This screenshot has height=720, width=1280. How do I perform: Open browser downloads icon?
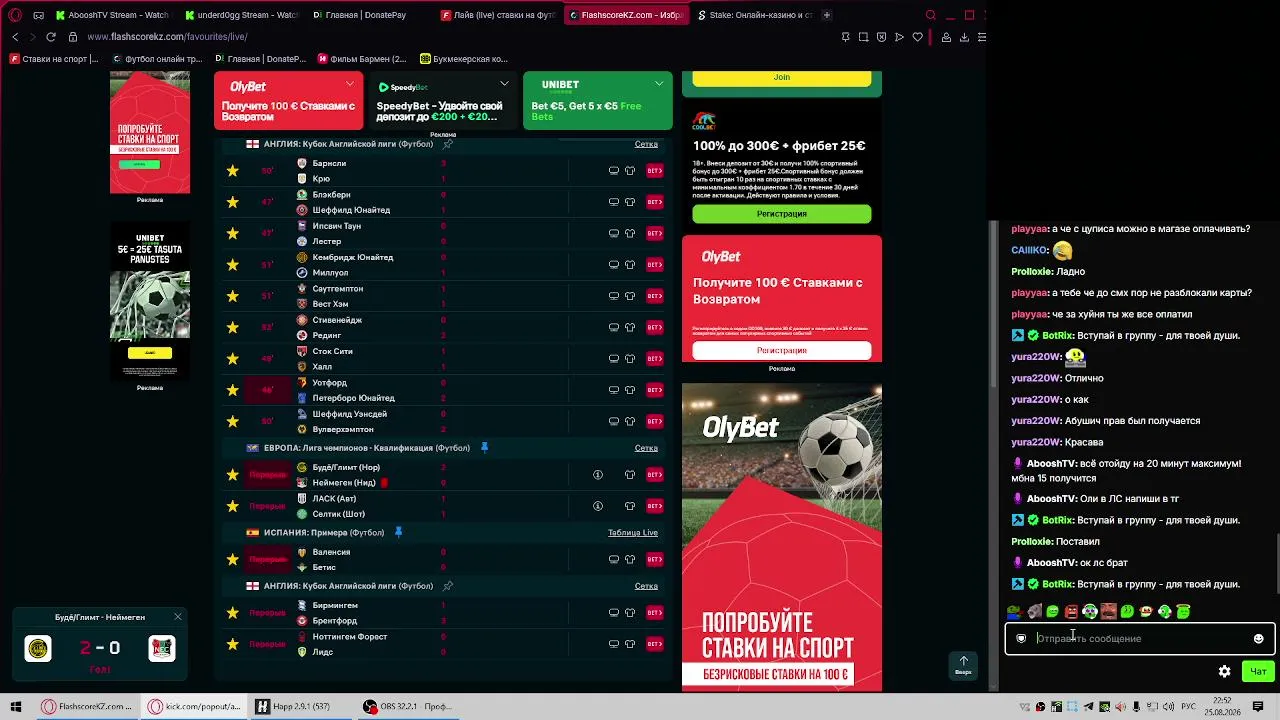coord(964,37)
